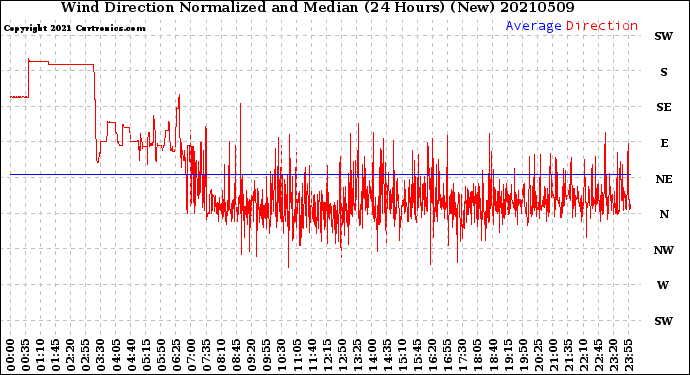Click the 02:20 time axis label

point(71,355)
